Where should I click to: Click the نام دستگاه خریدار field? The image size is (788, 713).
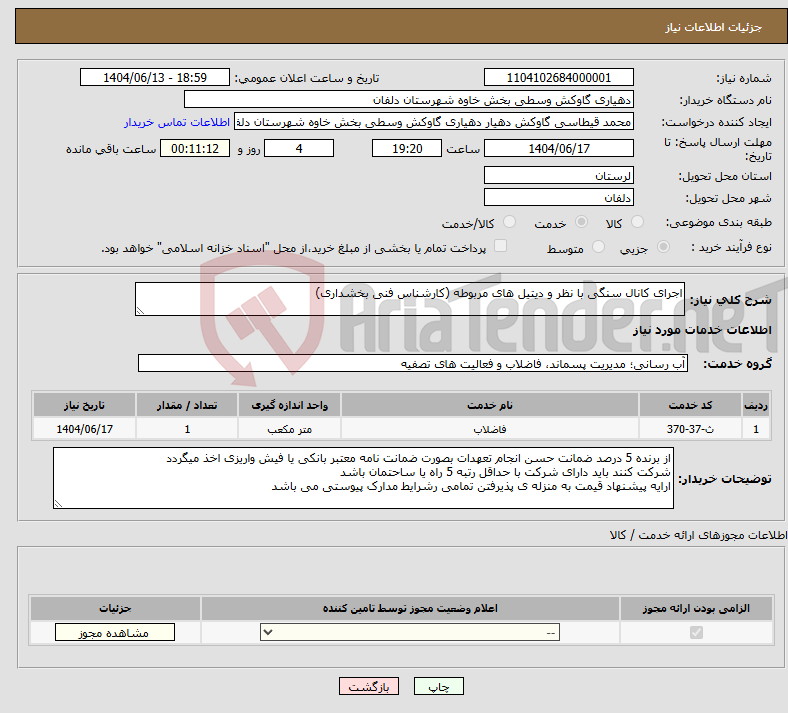409,99
